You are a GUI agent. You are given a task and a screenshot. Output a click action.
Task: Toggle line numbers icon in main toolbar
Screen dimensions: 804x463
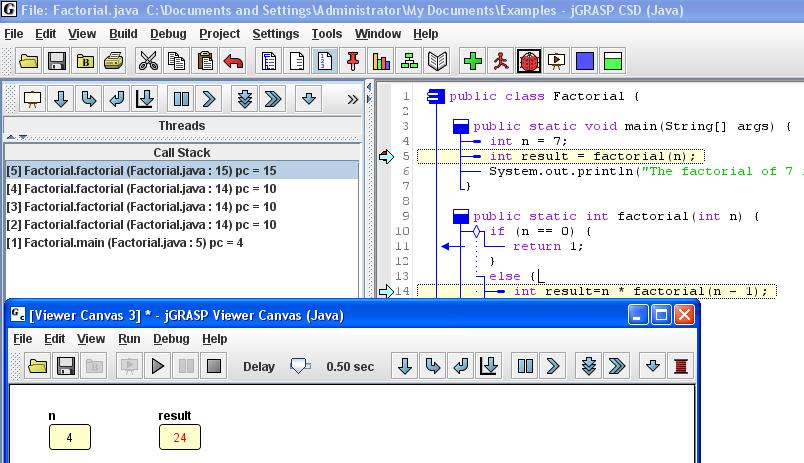click(x=325, y=61)
